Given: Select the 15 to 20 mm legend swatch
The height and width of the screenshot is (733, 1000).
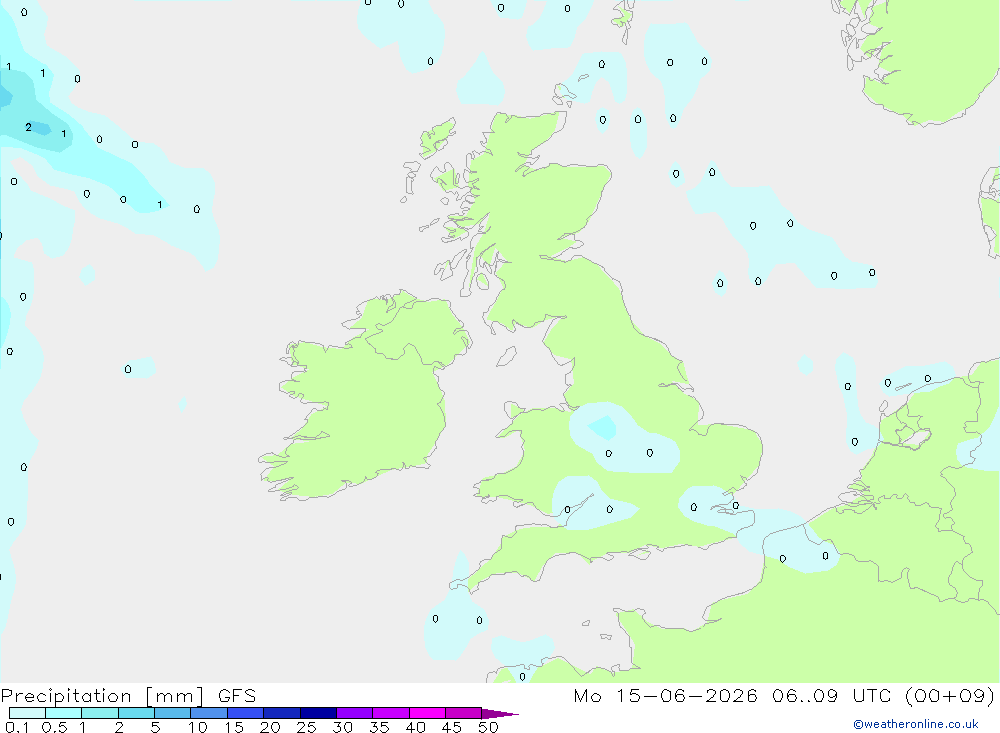Looking at the screenshot, I should point(246,713).
